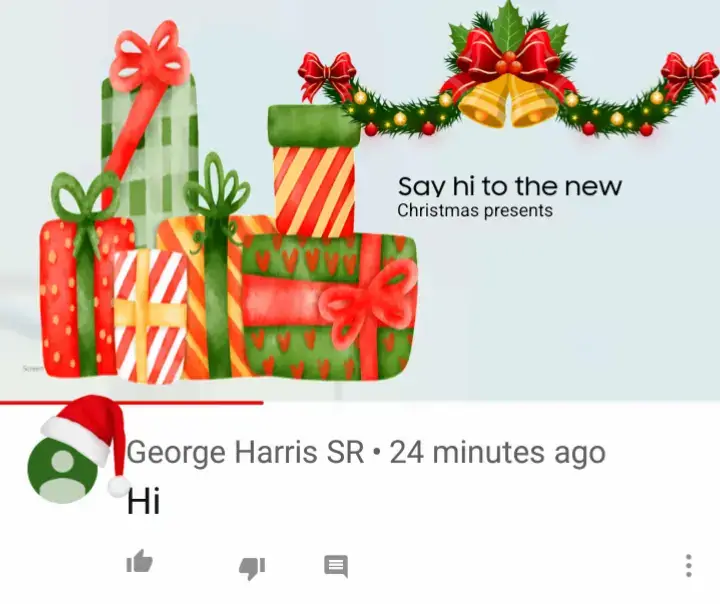Click the left red bow on the garland
Image resolution: width=720 pixels, height=604 pixels.
tap(327, 76)
